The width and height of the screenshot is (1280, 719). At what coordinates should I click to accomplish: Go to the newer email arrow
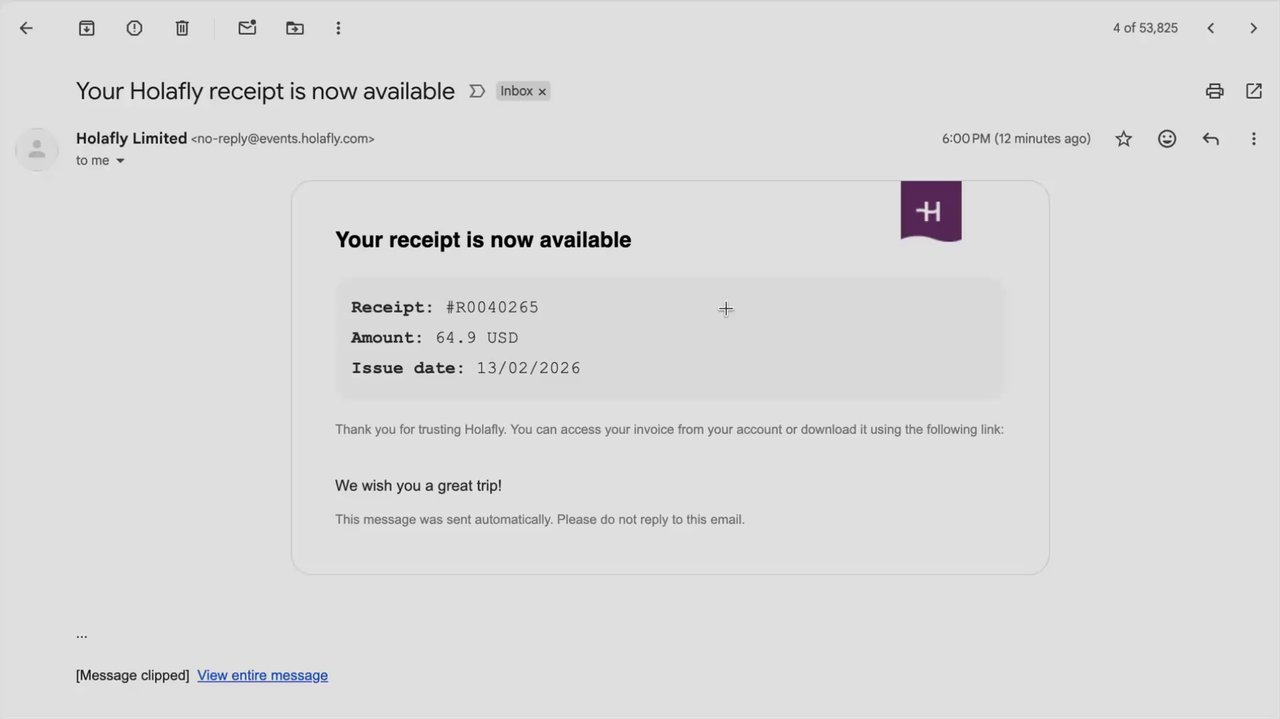(1210, 28)
